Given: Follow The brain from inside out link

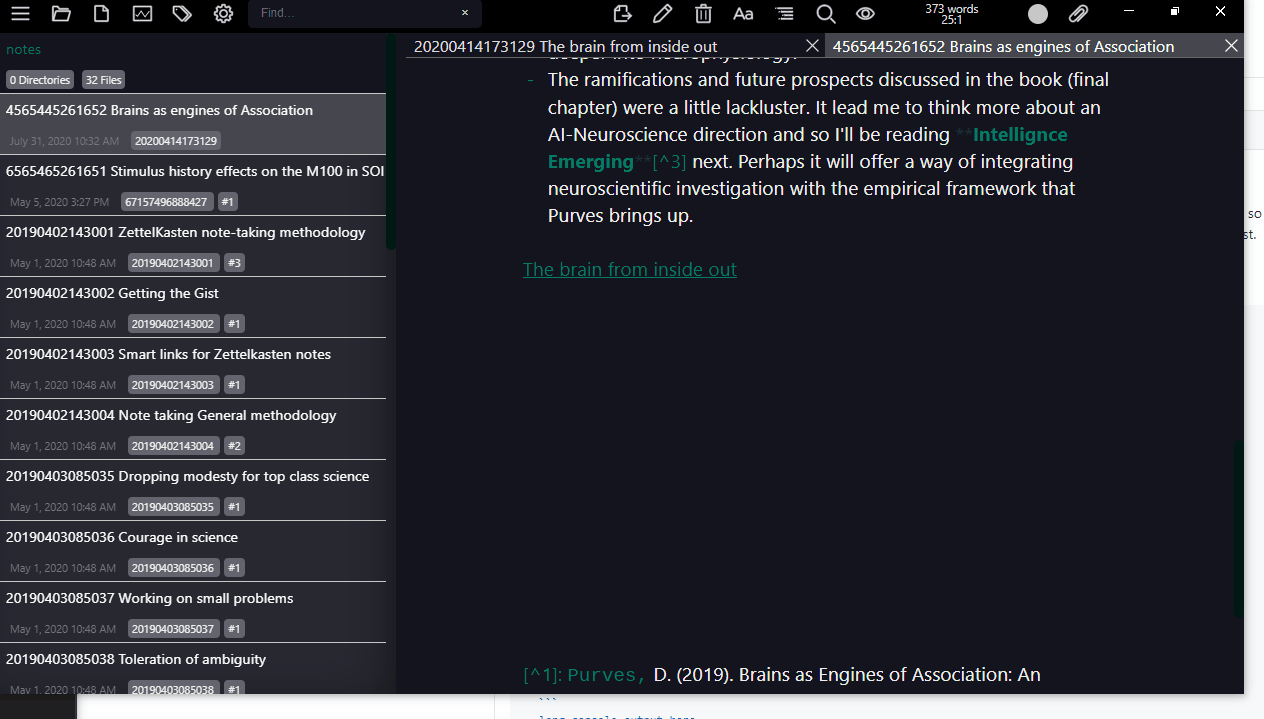Looking at the screenshot, I should coord(629,269).
